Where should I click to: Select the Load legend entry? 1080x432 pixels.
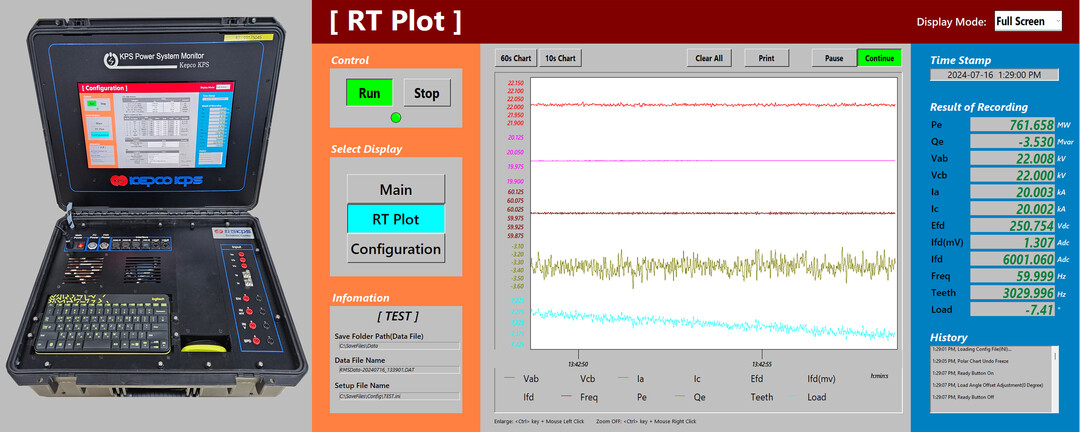(817, 397)
